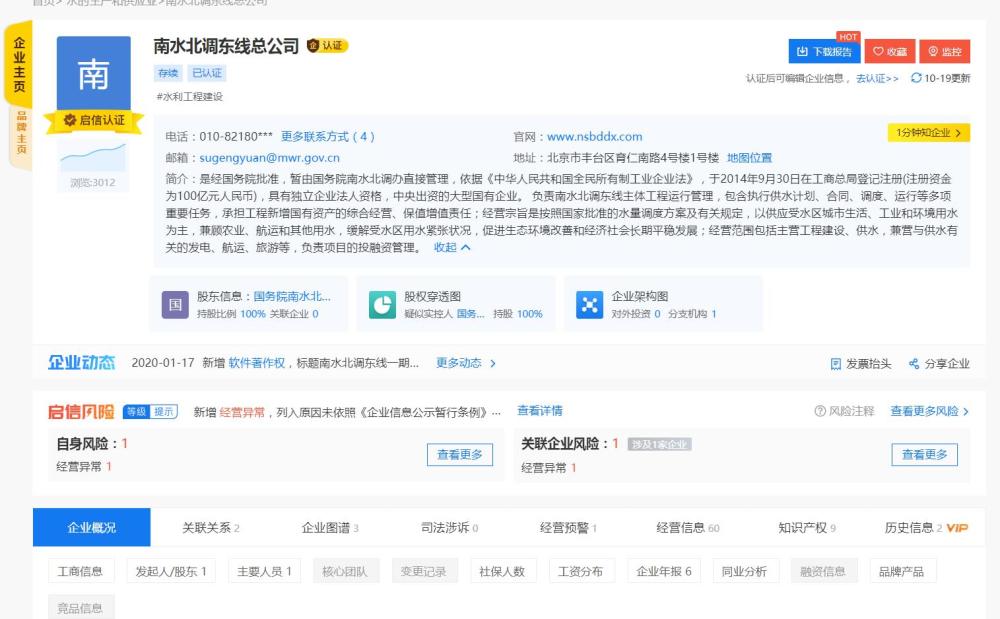Open 更多动态 link

(x=466, y=363)
